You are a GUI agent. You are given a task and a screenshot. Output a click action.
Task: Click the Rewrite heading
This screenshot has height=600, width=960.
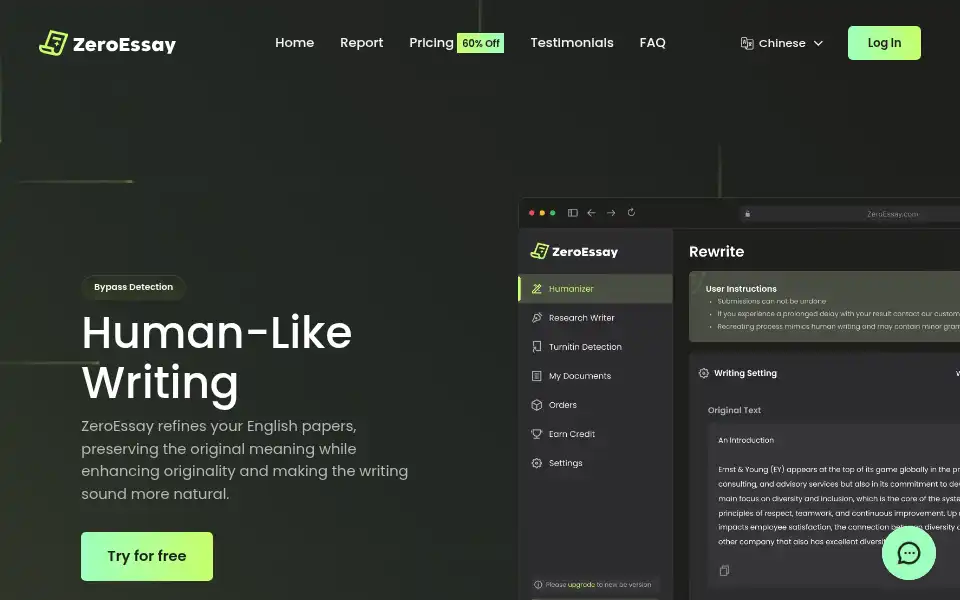(x=716, y=252)
